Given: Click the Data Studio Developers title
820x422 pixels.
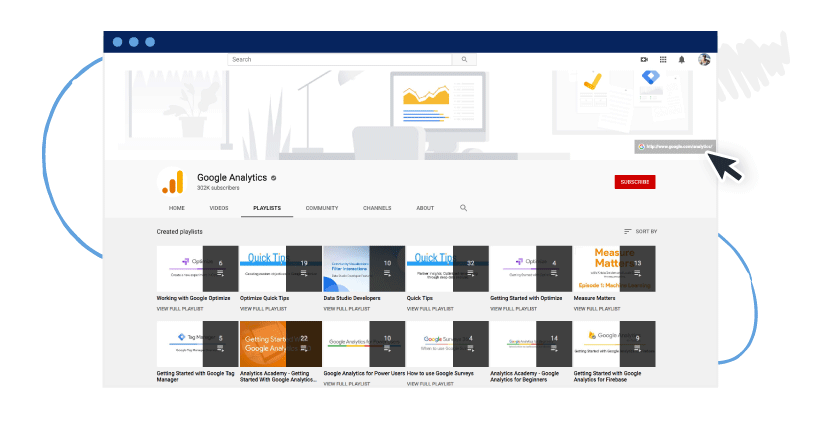Looking at the screenshot, I should [x=352, y=298].
